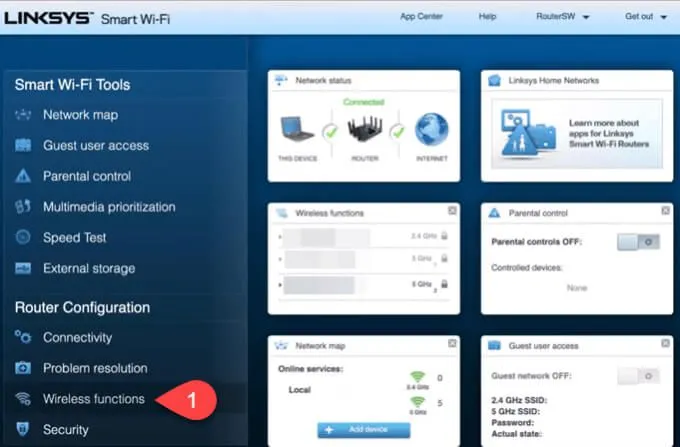Close the Guest user access widget
Image resolution: width=680 pixels, height=447 pixels.
(665, 343)
